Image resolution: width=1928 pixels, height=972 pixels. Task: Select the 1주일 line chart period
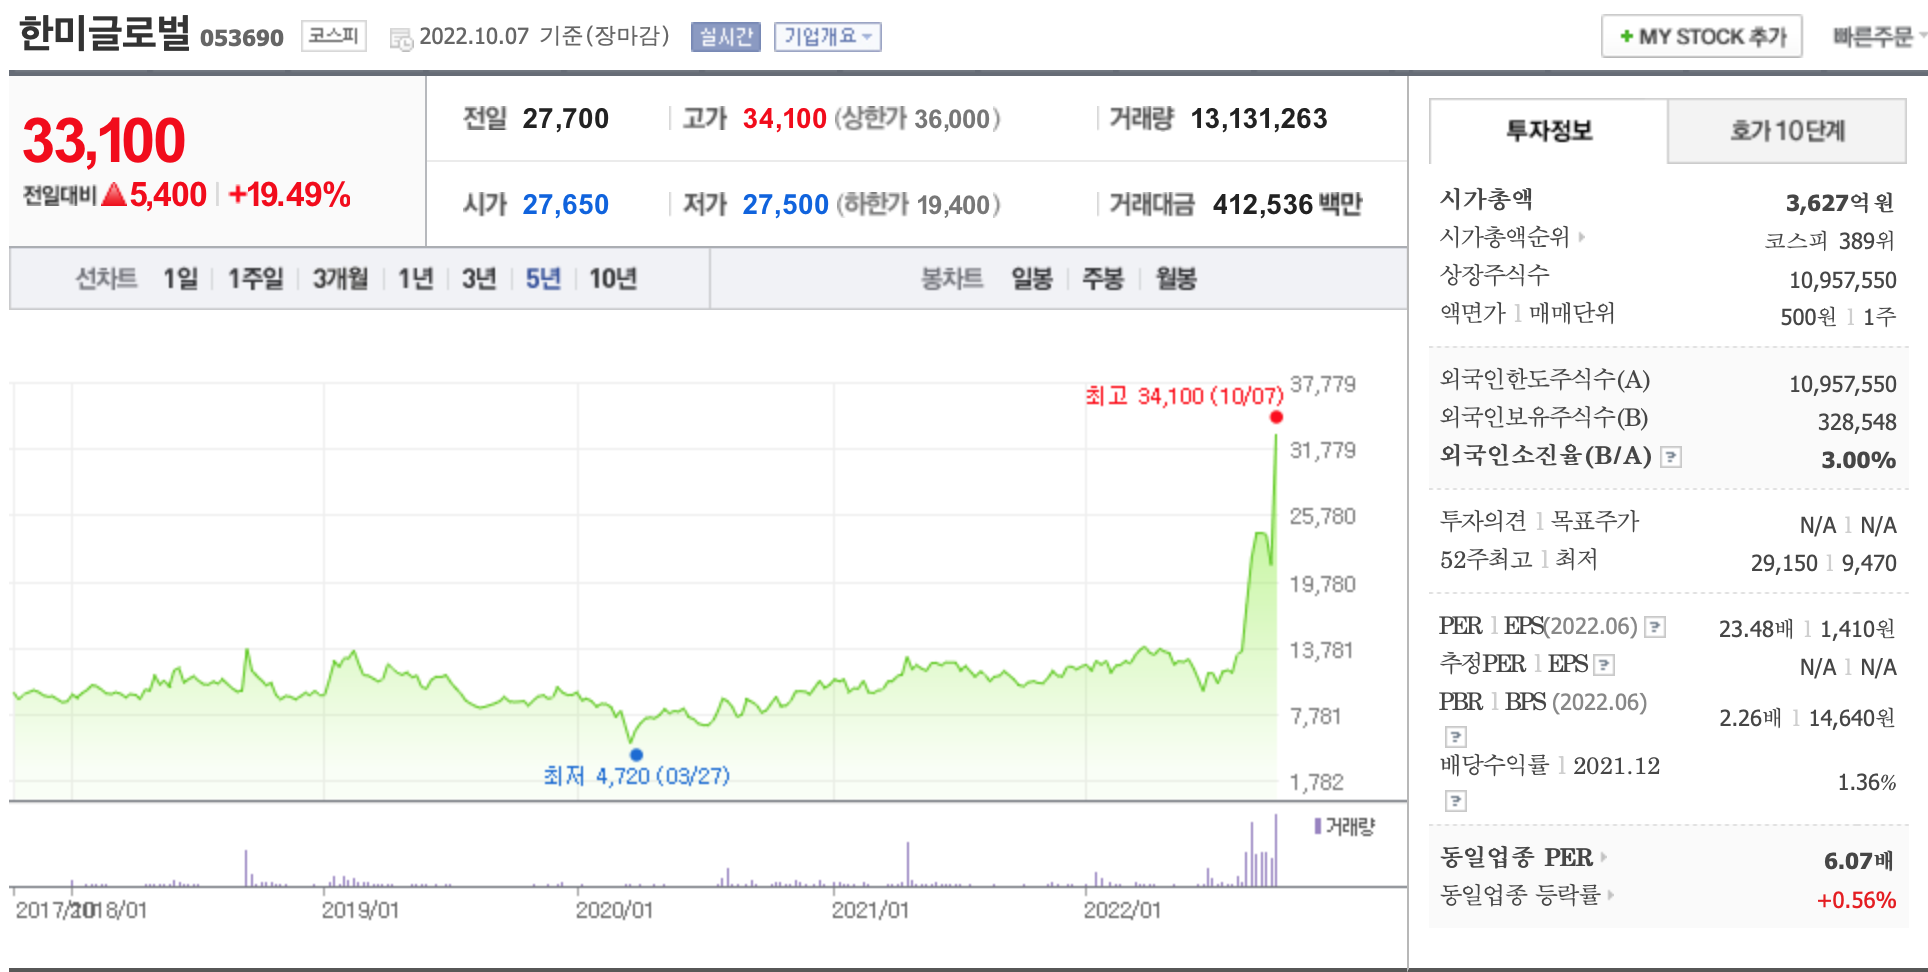click(255, 278)
